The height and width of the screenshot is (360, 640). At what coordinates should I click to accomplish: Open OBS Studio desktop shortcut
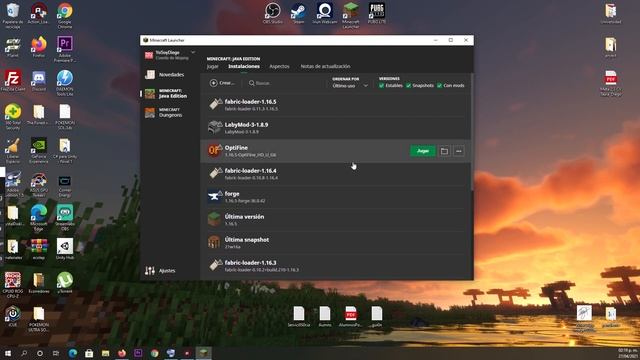coord(273,13)
